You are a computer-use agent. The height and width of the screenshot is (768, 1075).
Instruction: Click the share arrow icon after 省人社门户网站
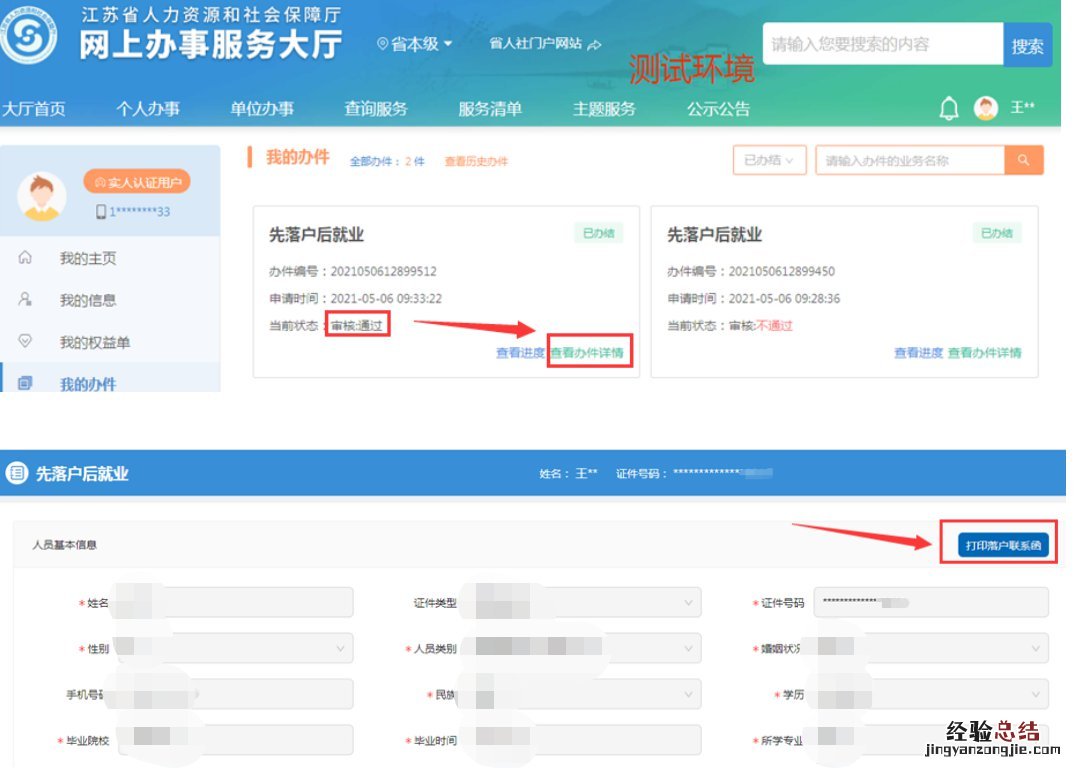pyautogui.click(x=594, y=44)
